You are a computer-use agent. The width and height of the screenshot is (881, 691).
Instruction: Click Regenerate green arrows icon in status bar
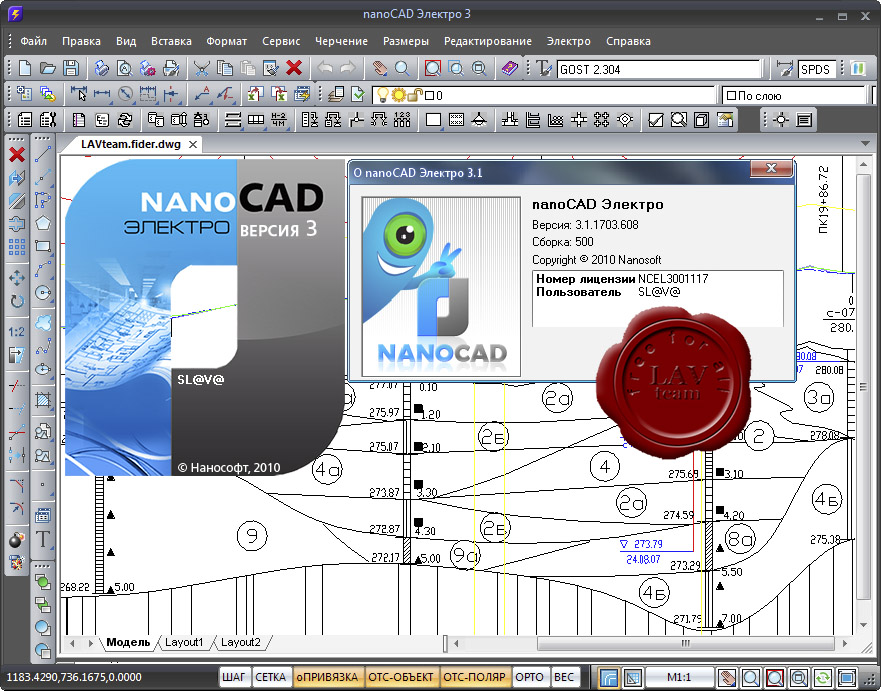pos(823,678)
